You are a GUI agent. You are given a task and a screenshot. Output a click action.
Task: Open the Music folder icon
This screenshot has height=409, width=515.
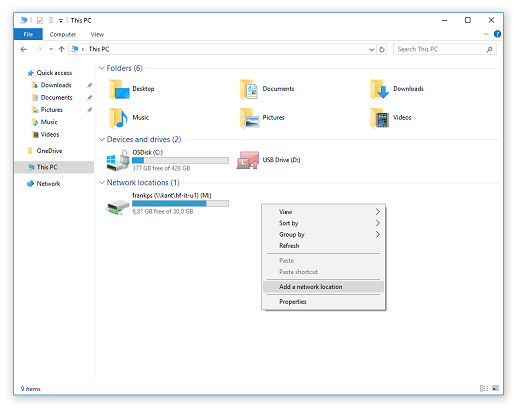click(118, 118)
